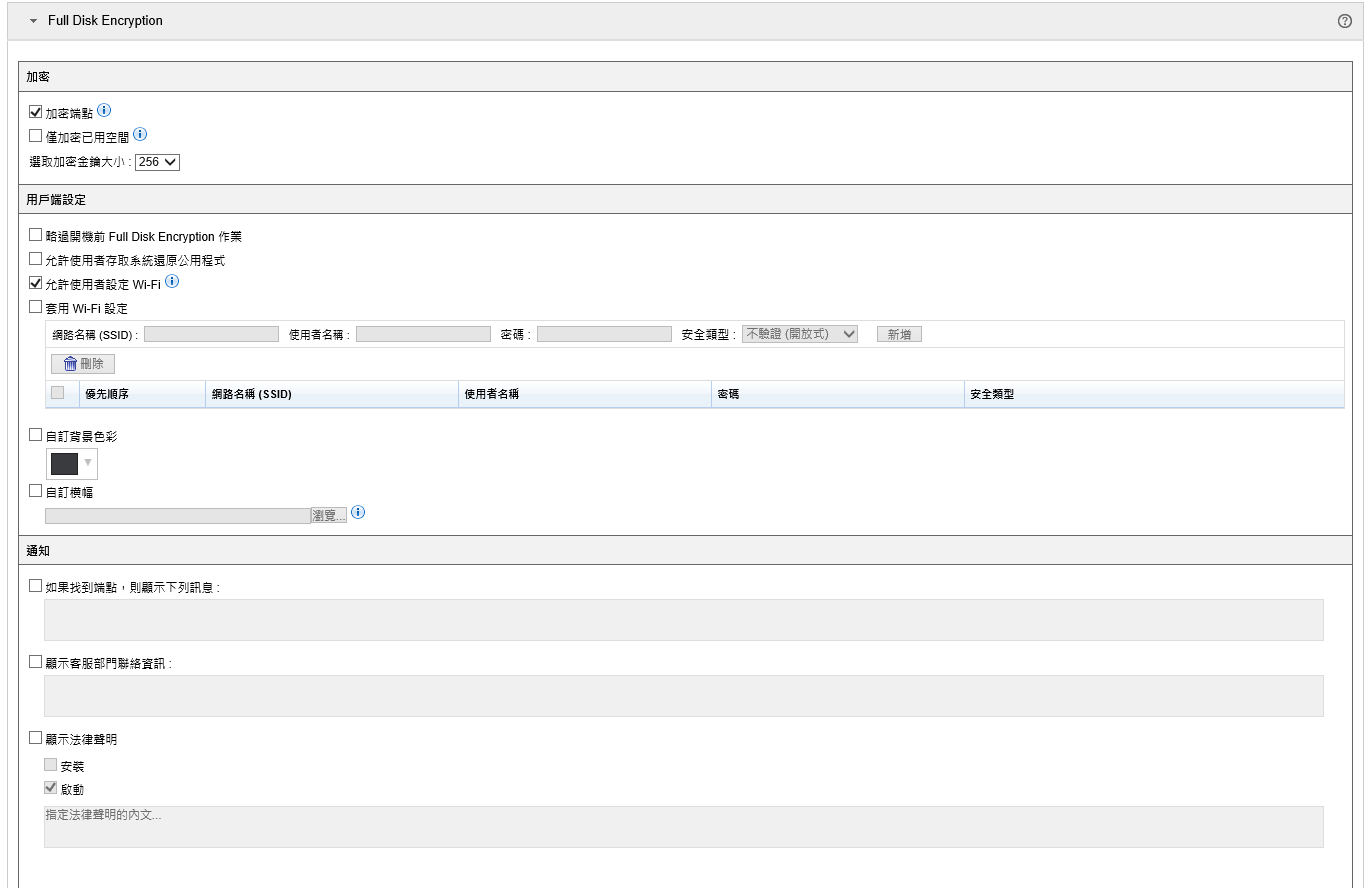Viewport: 1370px width, 888px height.
Task: Click info icon beside the 瀏覽 button
Action: [358, 512]
